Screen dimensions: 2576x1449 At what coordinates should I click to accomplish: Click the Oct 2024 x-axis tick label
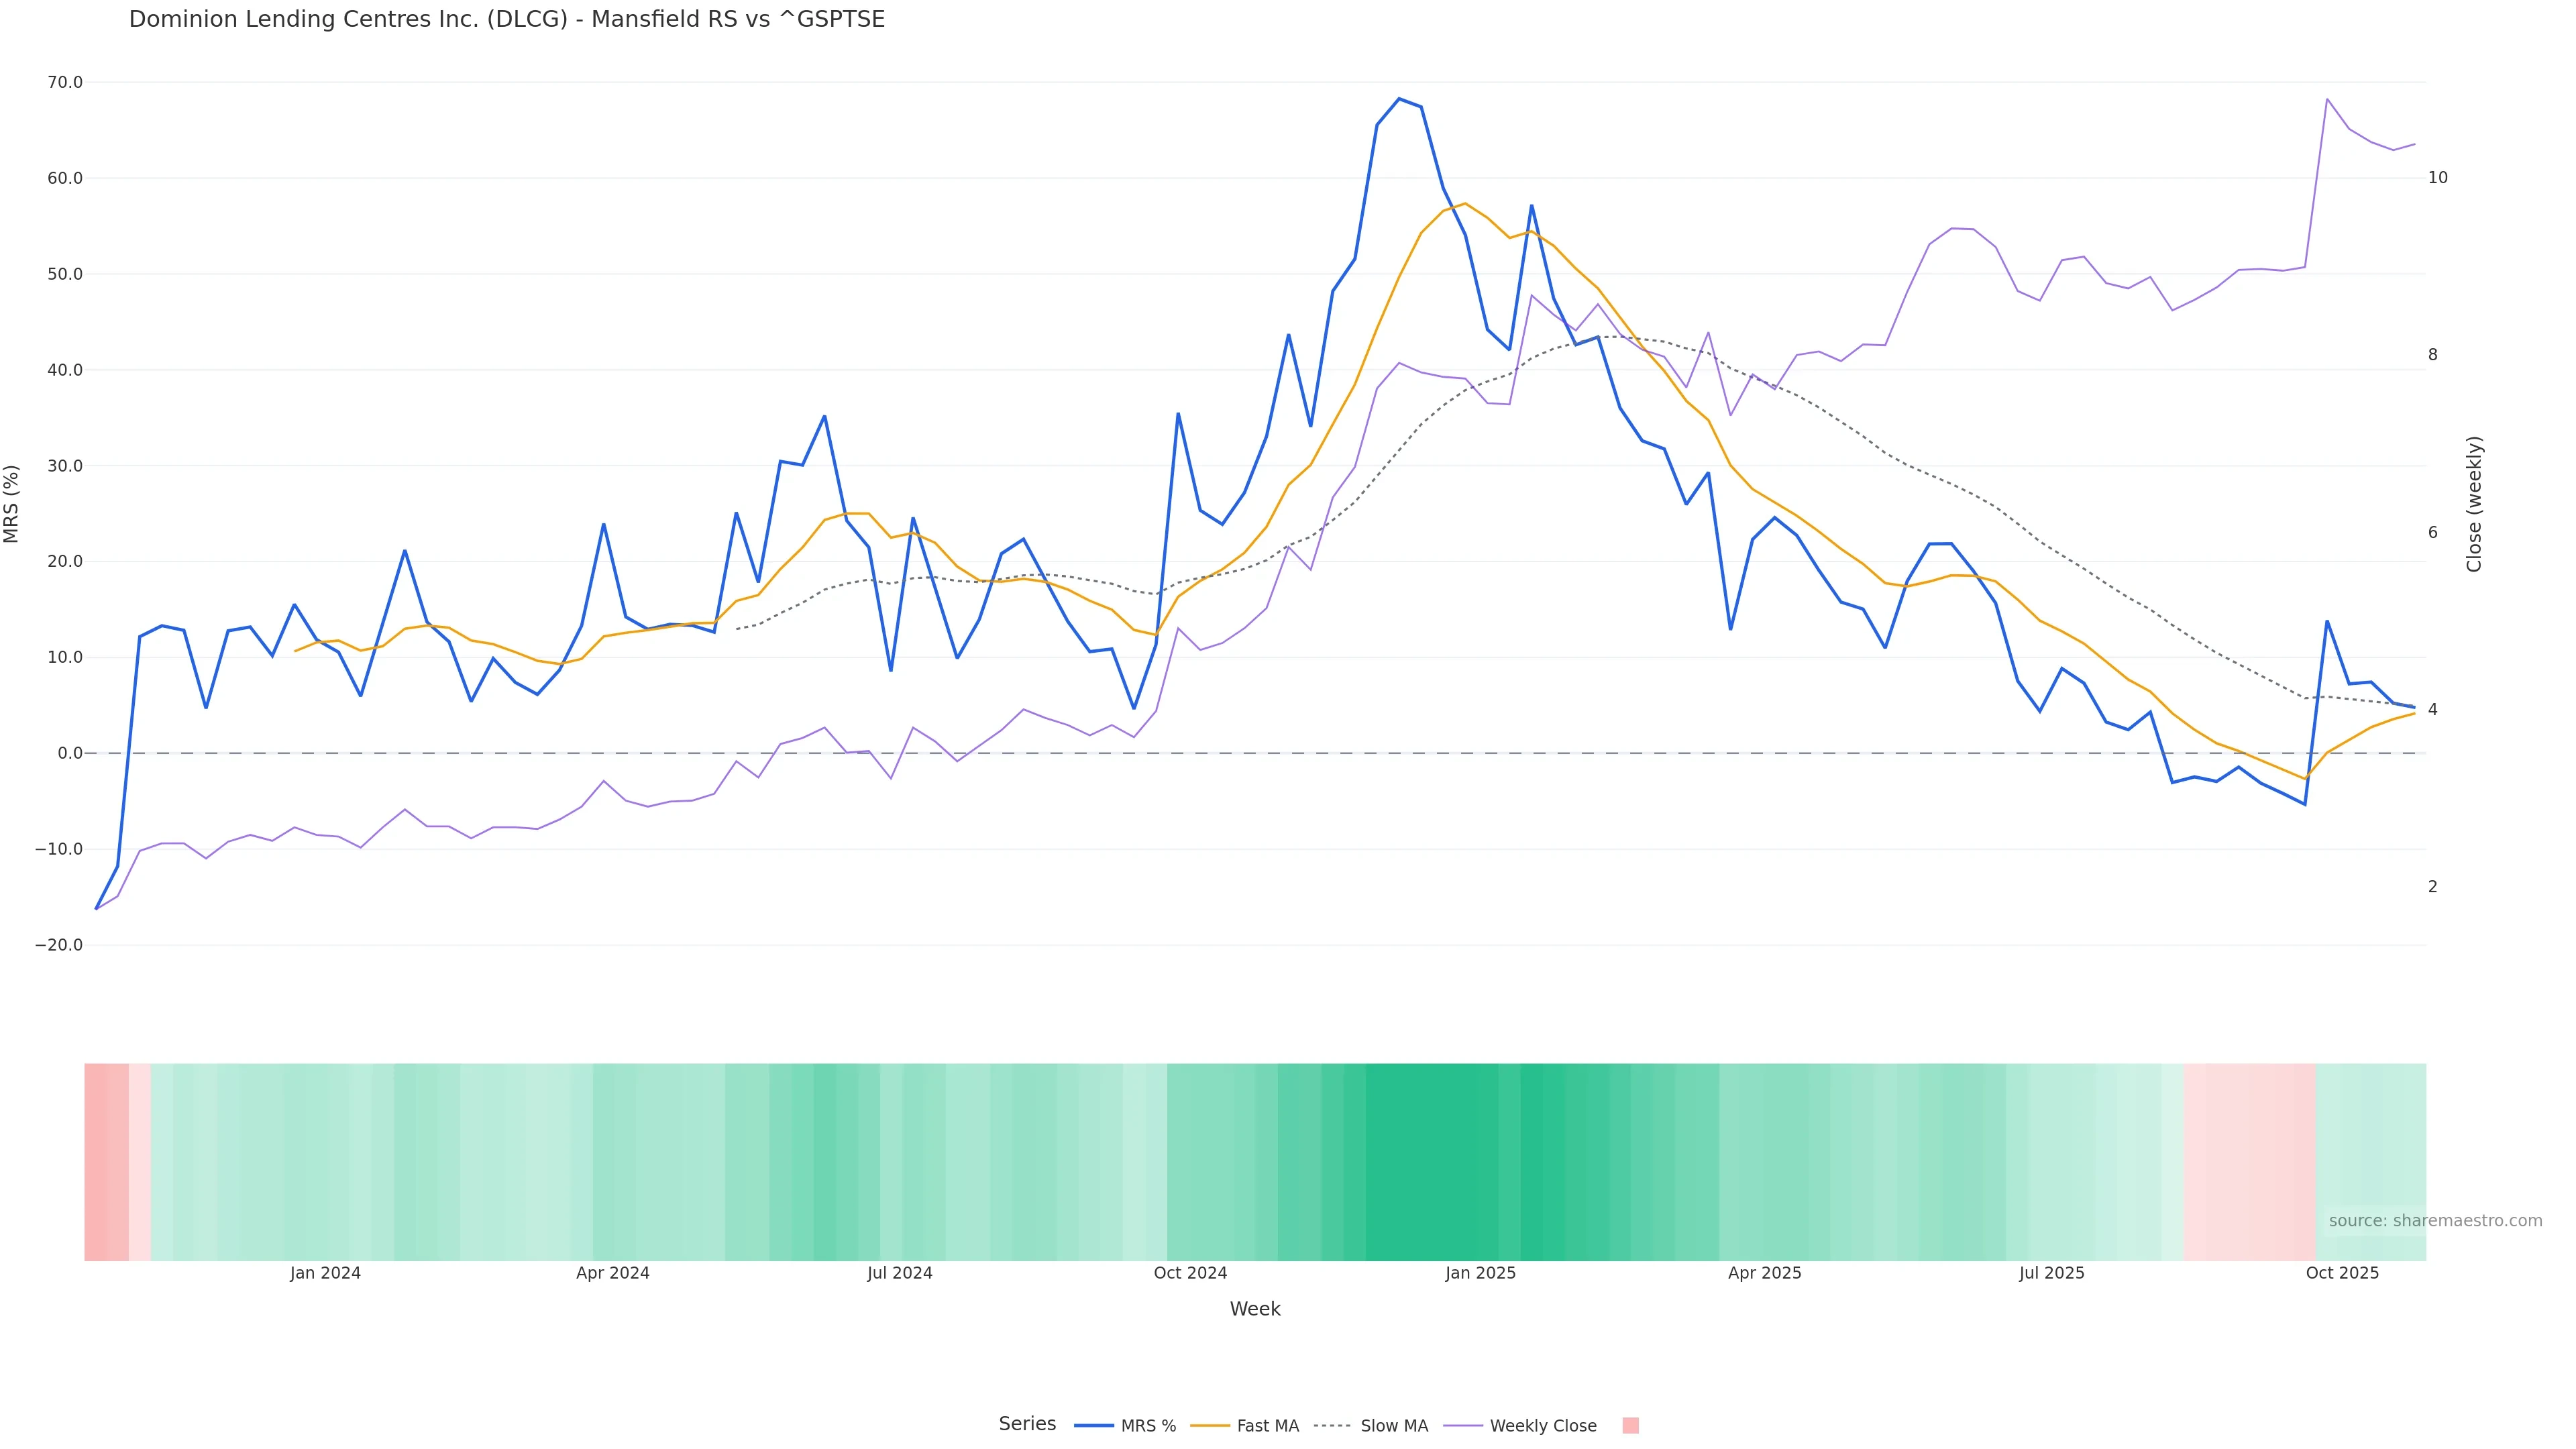click(x=1190, y=1274)
